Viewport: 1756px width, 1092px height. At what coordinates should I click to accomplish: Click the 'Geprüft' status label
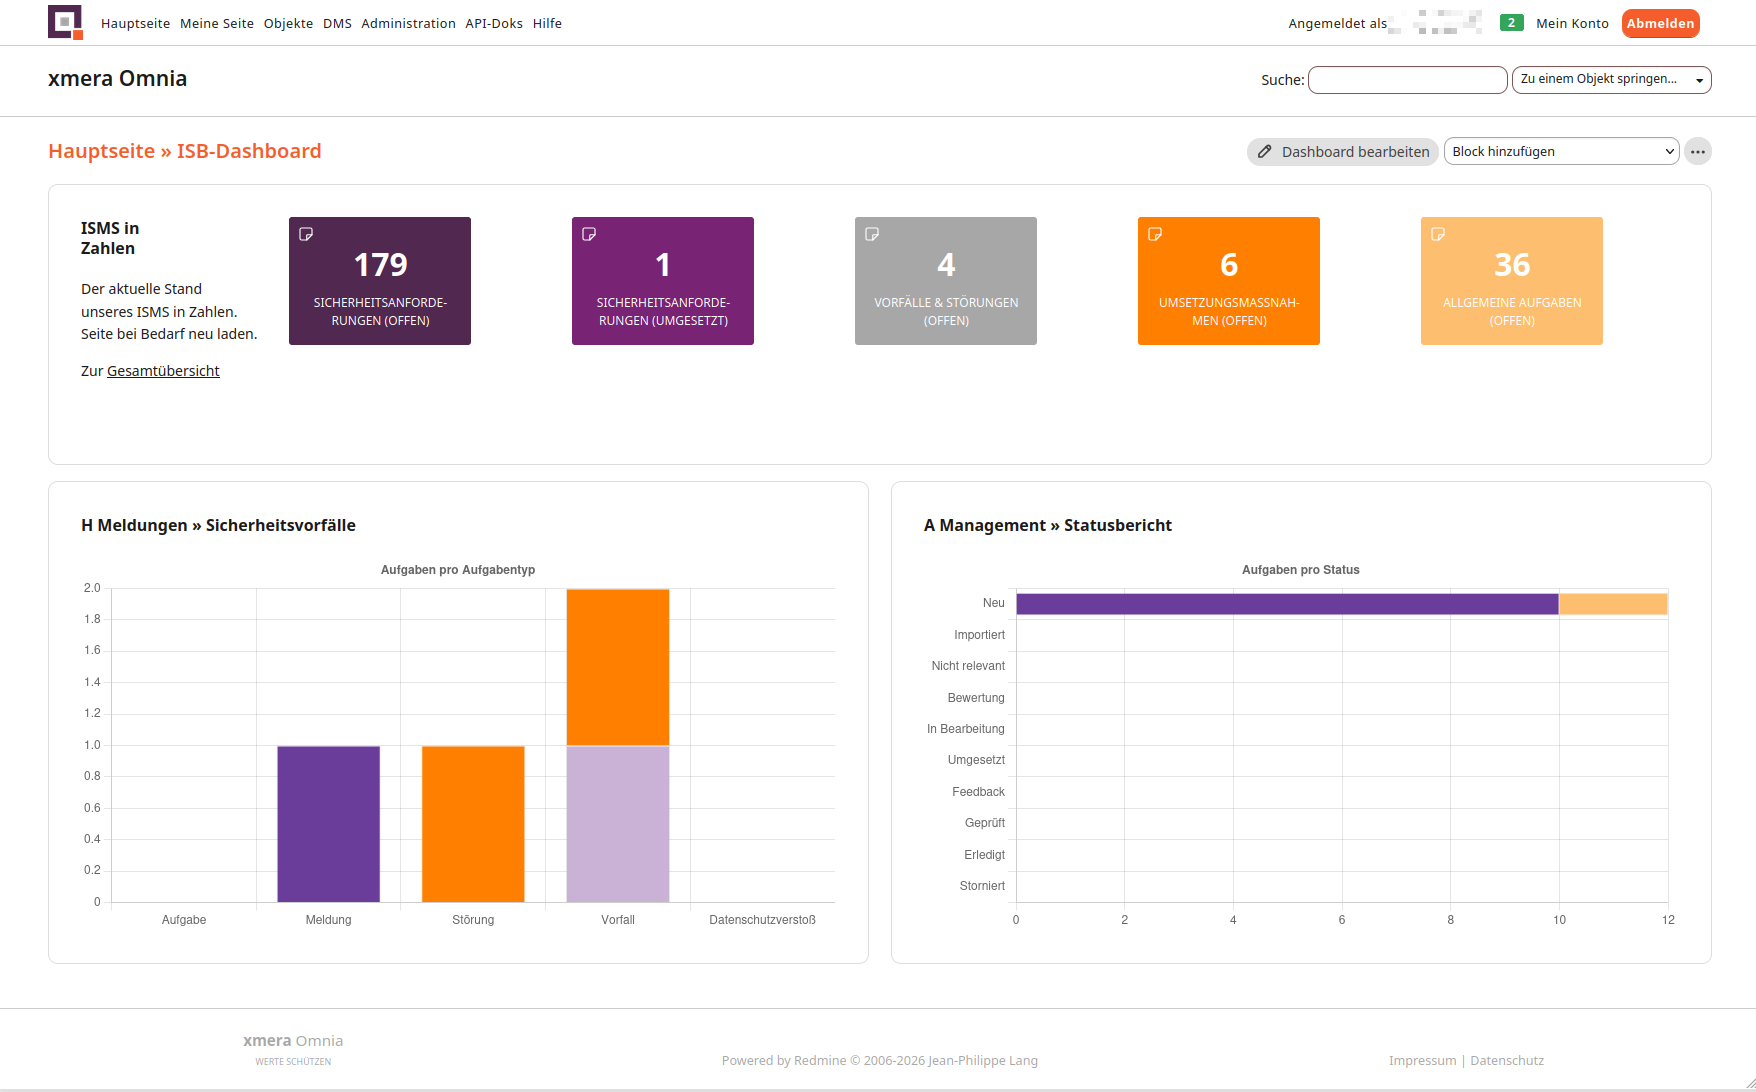click(985, 823)
